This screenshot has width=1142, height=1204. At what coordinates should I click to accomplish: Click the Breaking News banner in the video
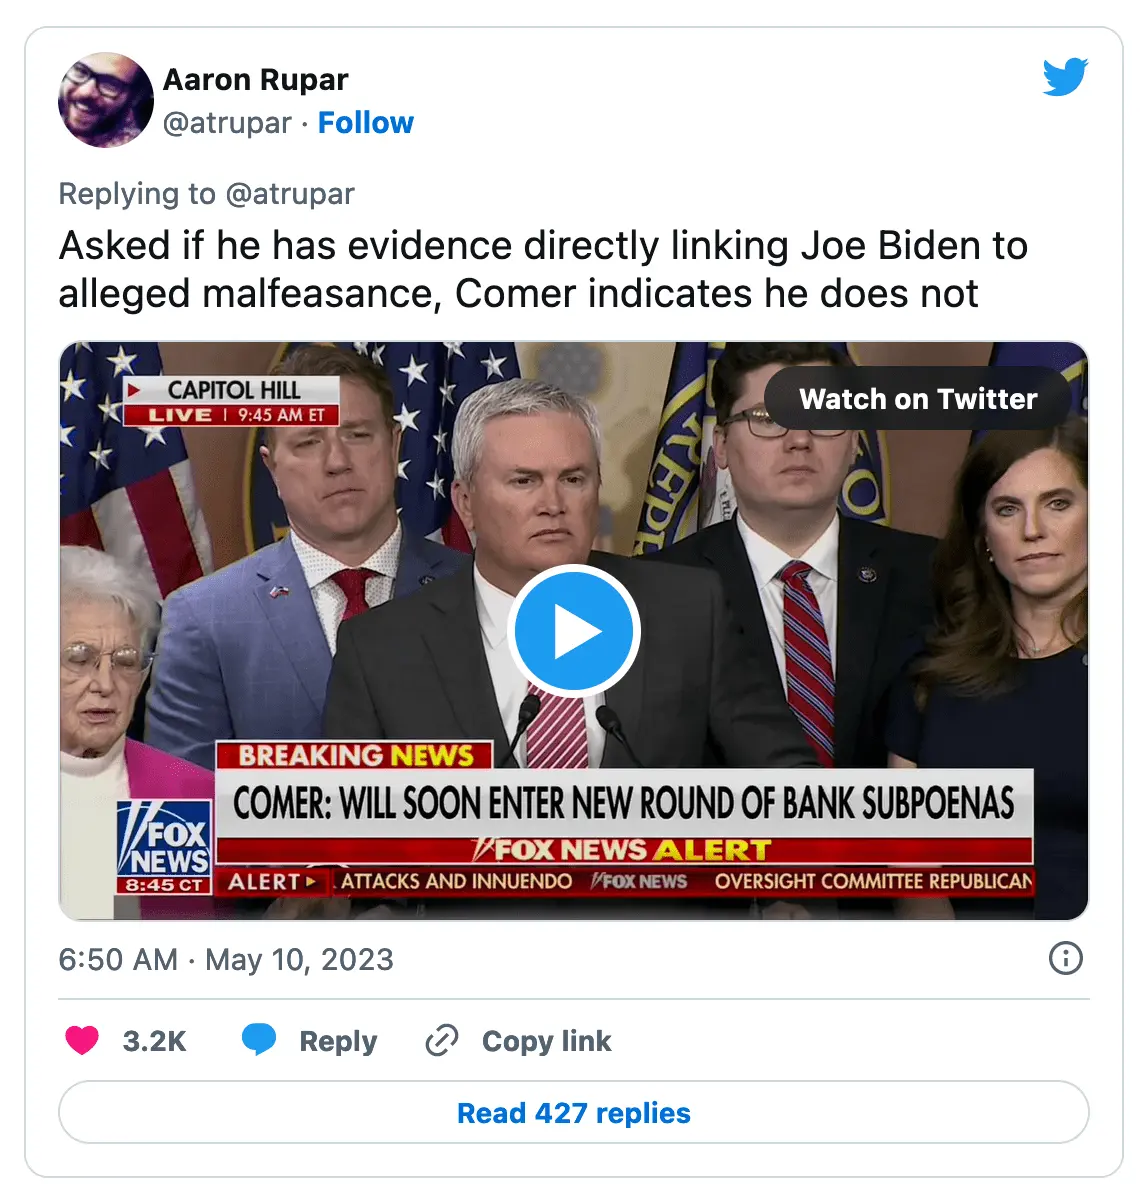click(x=354, y=755)
